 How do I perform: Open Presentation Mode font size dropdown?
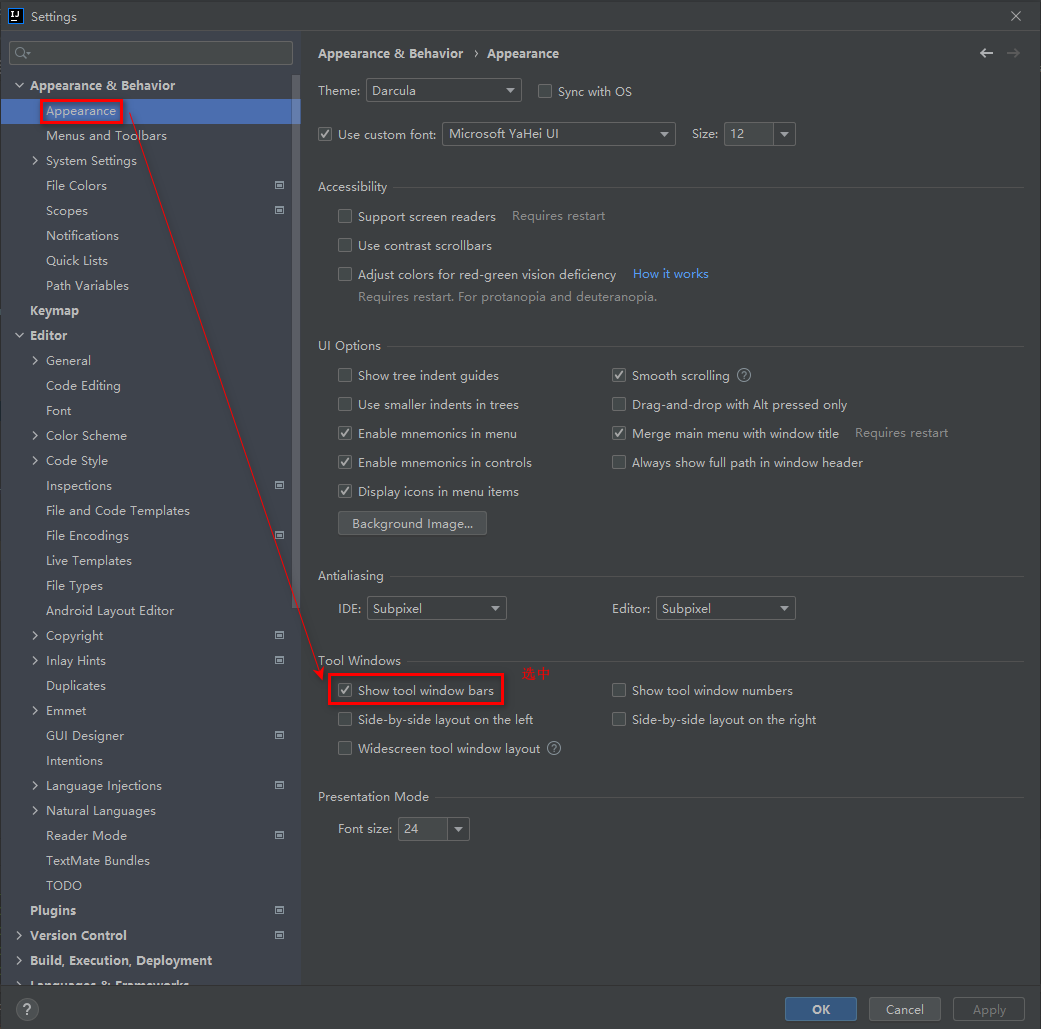(x=458, y=829)
